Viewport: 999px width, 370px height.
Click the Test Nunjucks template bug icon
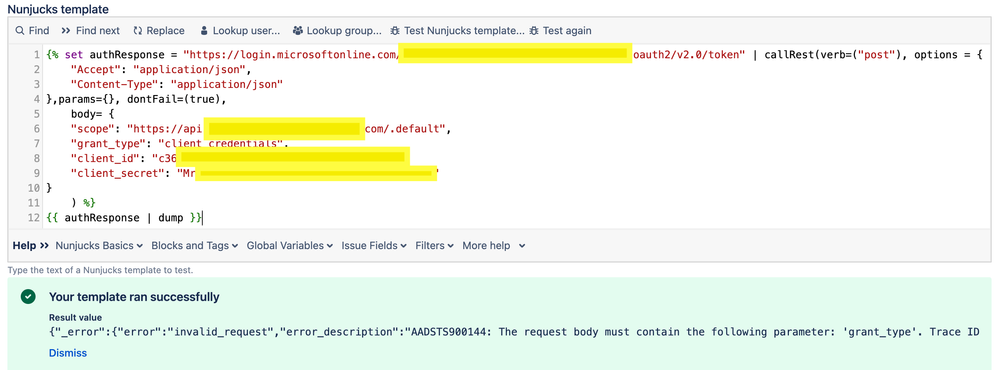pos(396,31)
